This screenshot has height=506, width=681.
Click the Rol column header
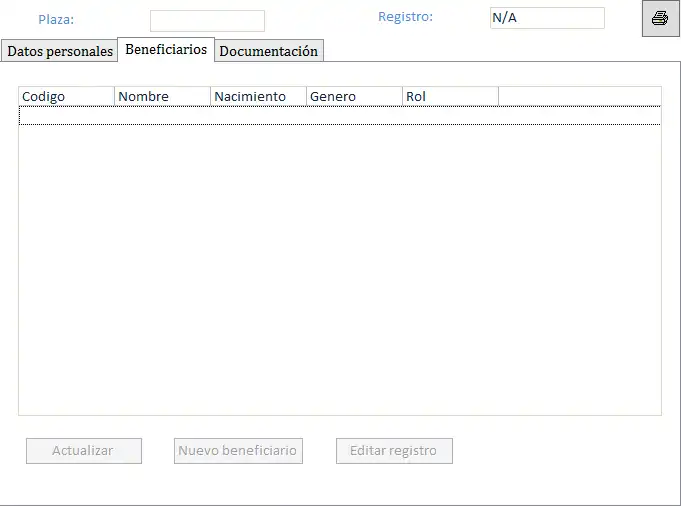450,96
